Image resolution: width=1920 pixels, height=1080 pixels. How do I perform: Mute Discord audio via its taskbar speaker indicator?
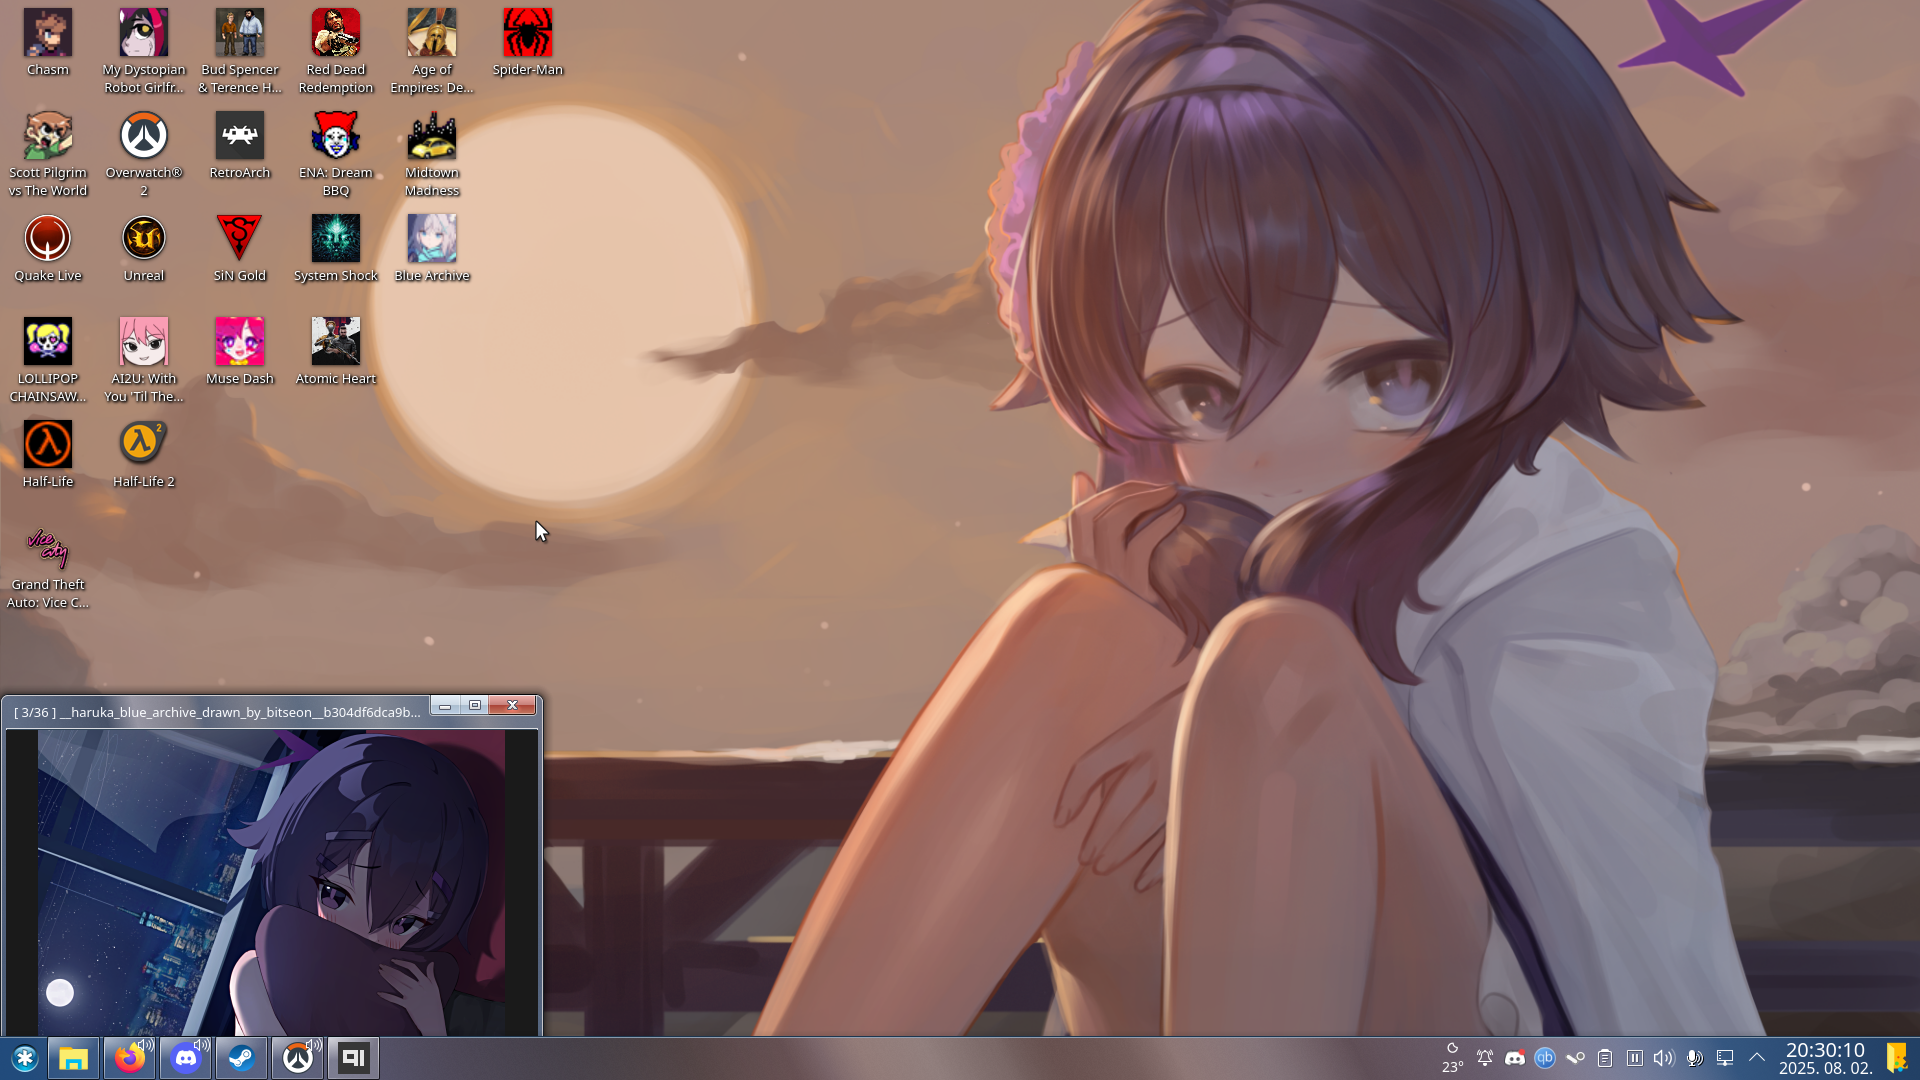click(201, 1046)
